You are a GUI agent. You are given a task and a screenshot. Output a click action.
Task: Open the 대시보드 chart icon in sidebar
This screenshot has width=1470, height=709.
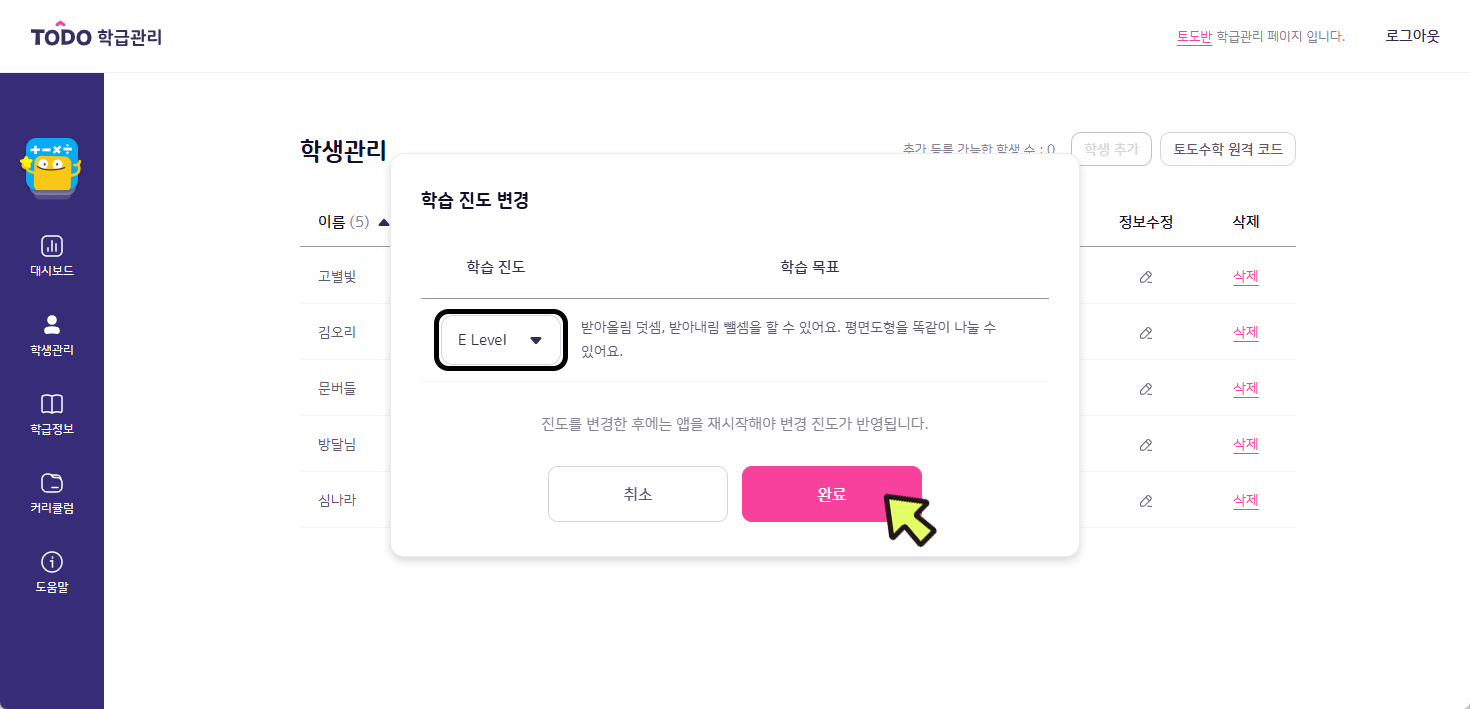click(52, 246)
